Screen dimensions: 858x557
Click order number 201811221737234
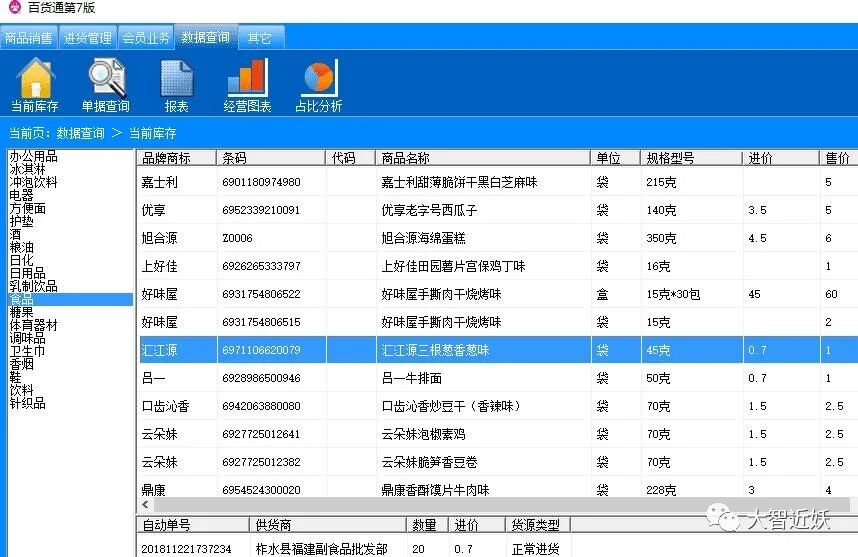tap(186, 549)
